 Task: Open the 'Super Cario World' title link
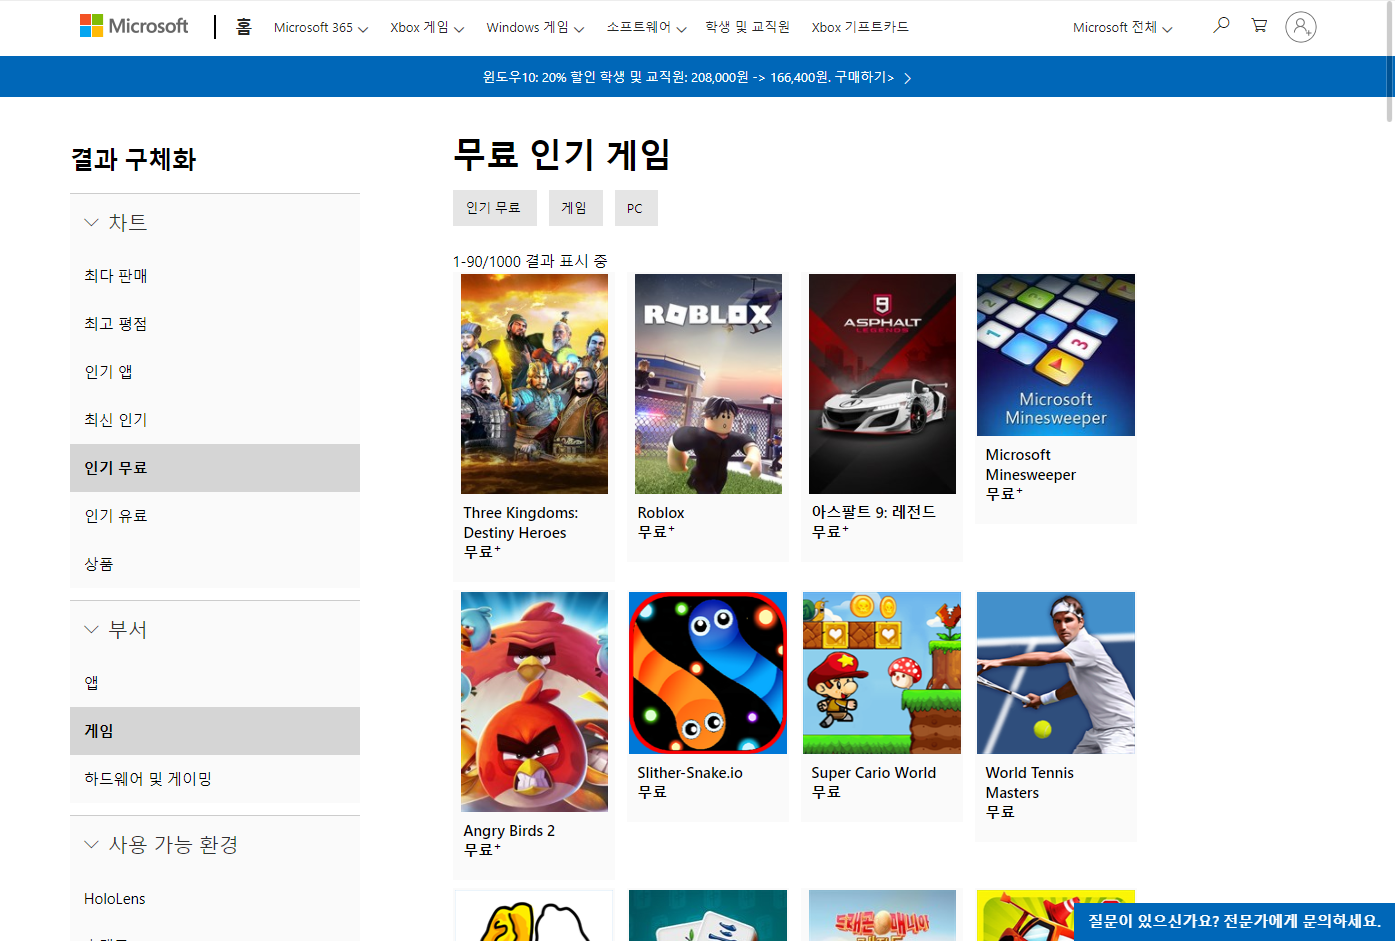tap(874, 773)
